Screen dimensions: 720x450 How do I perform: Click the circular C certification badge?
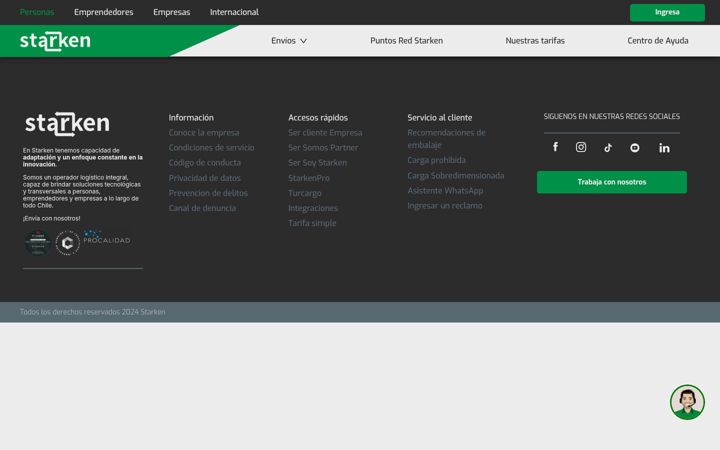[68, 243]
